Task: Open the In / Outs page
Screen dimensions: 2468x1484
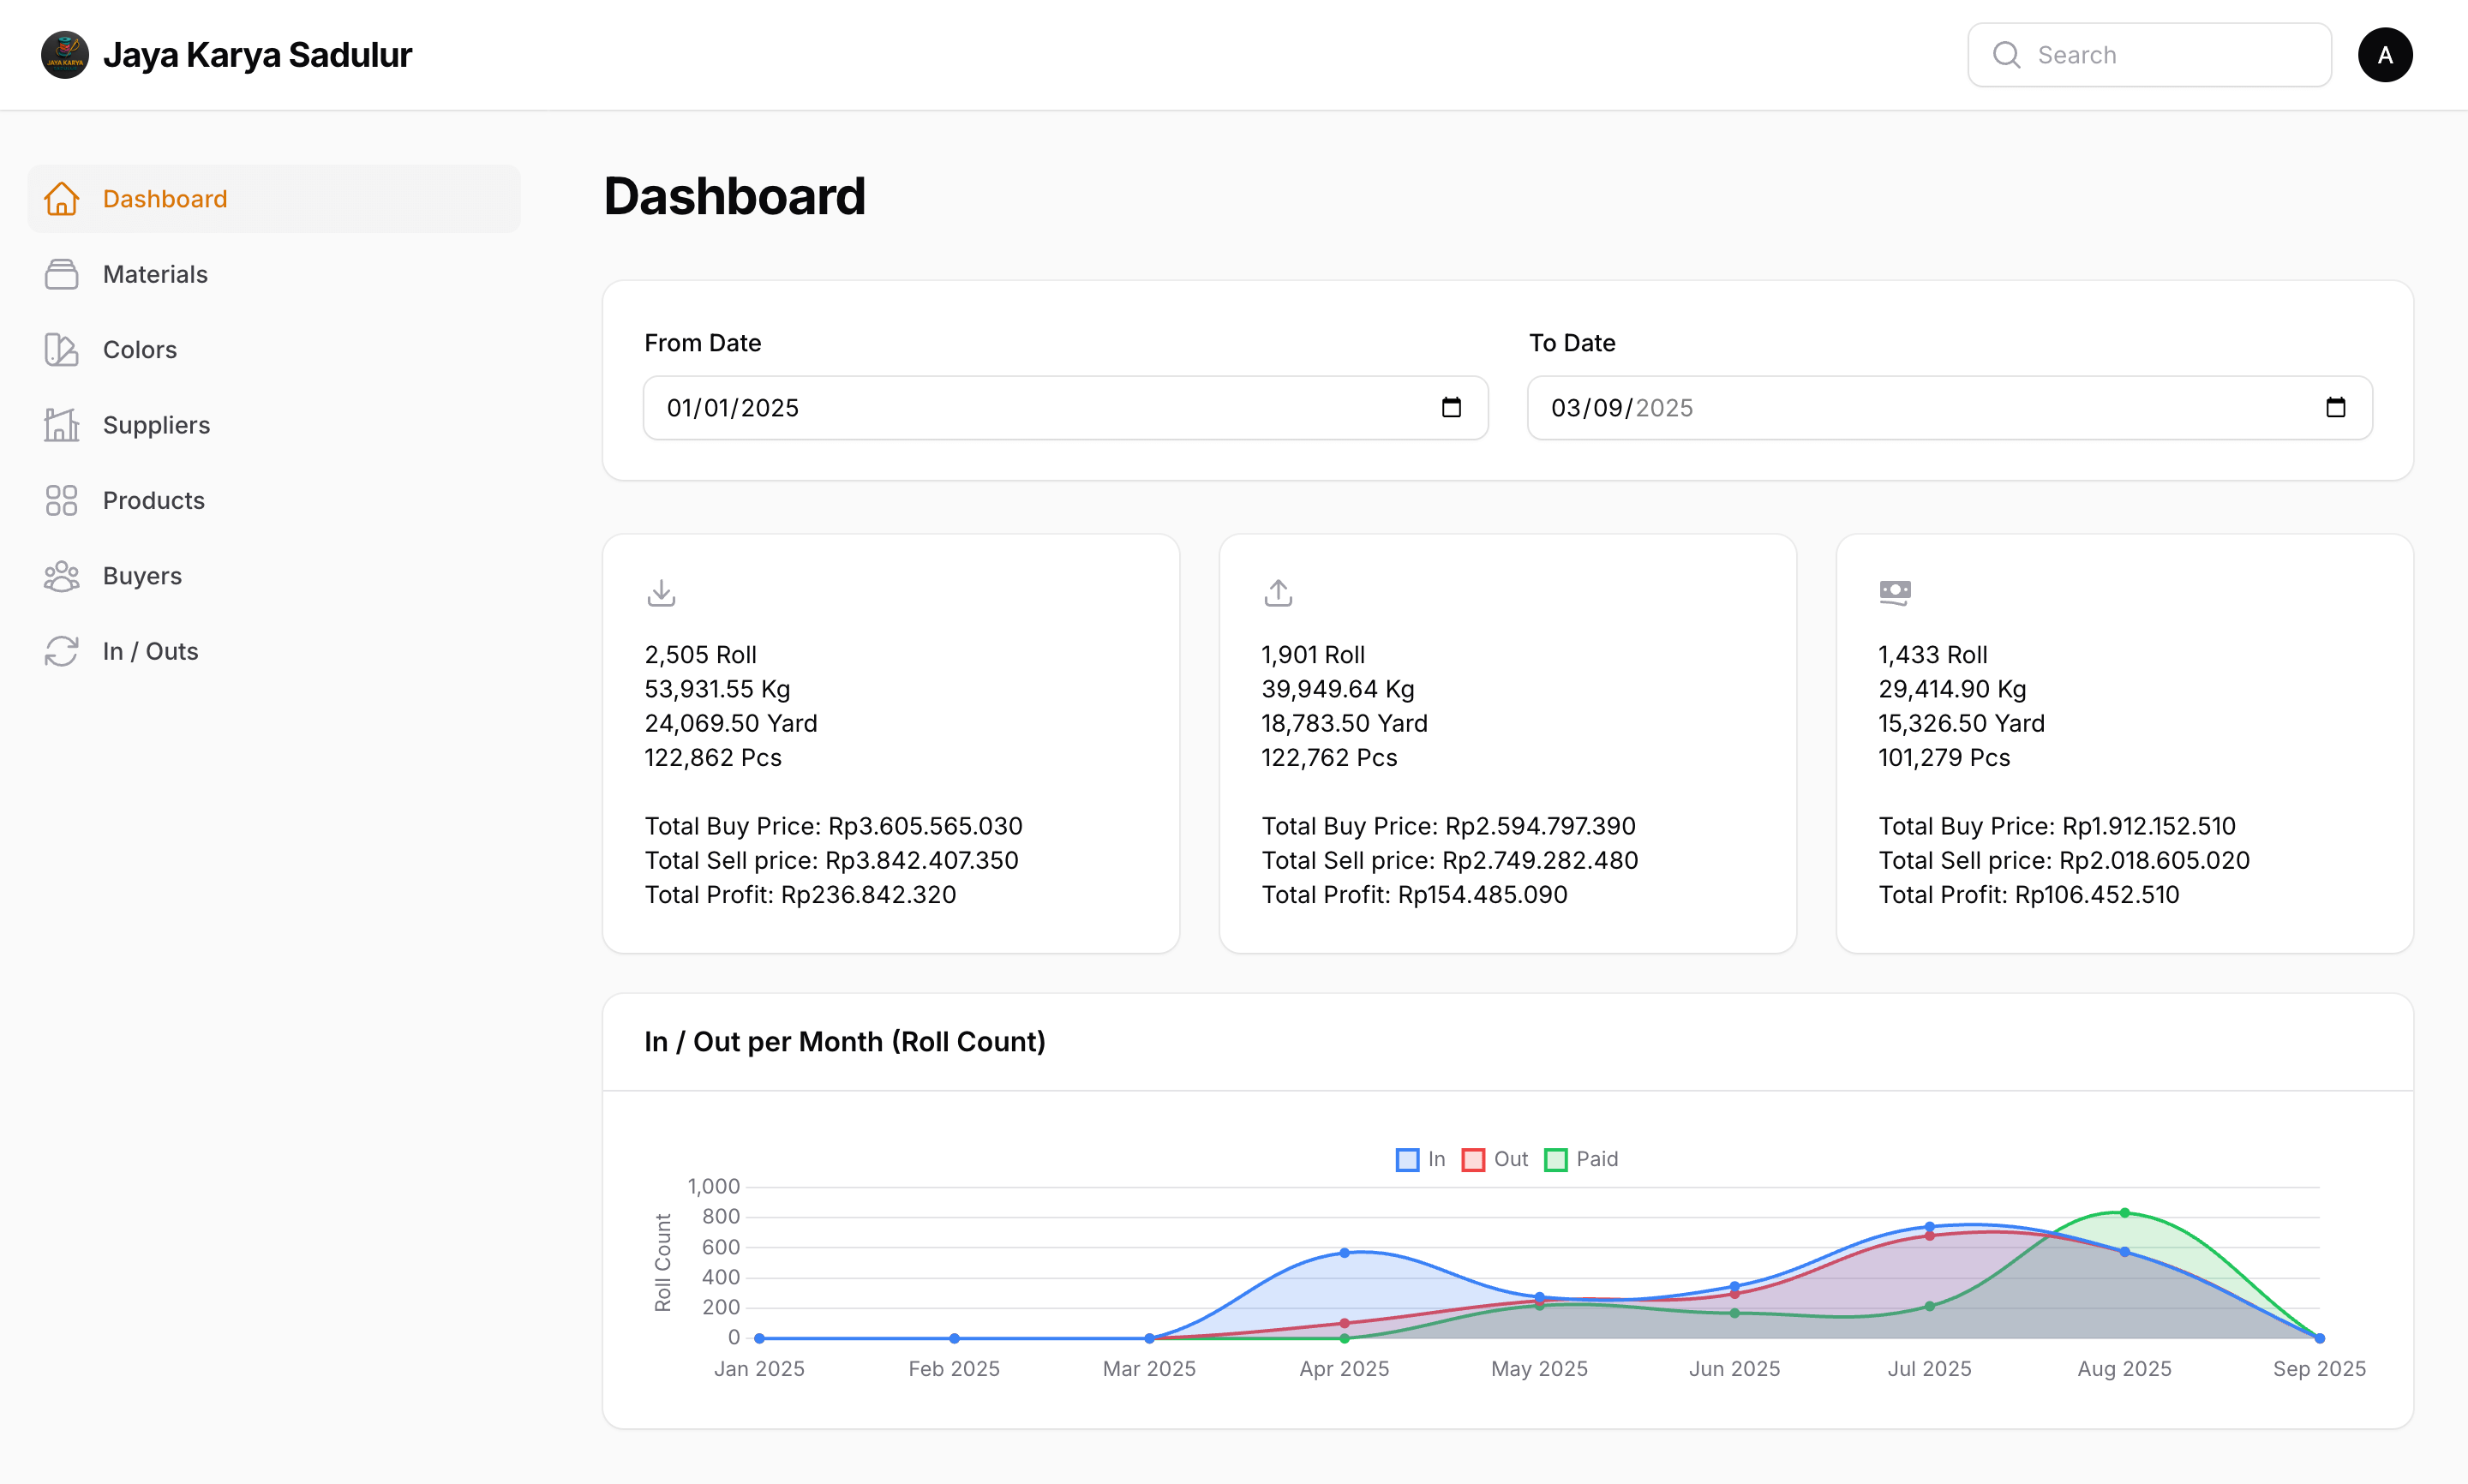Action: [x=150, y=651]
